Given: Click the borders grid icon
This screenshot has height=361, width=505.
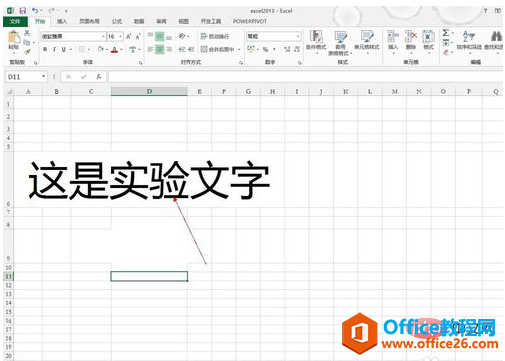Looking at the screenshot, I should [x=82, y=49].
